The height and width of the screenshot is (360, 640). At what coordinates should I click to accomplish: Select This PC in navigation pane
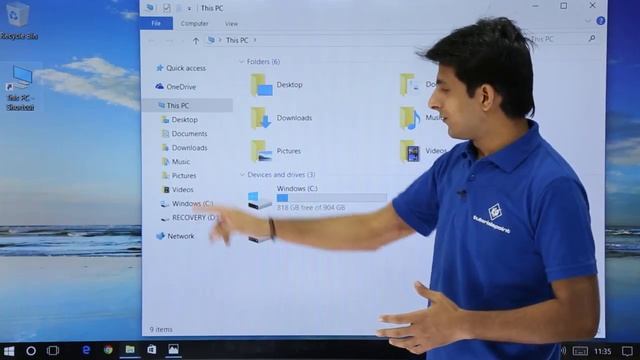[x=188, y=105]
